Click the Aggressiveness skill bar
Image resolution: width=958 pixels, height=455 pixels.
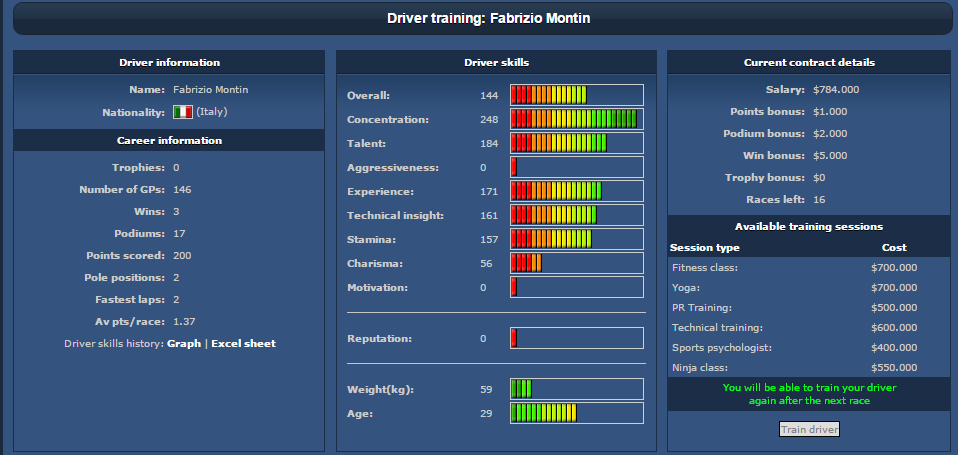click(577, 167)
